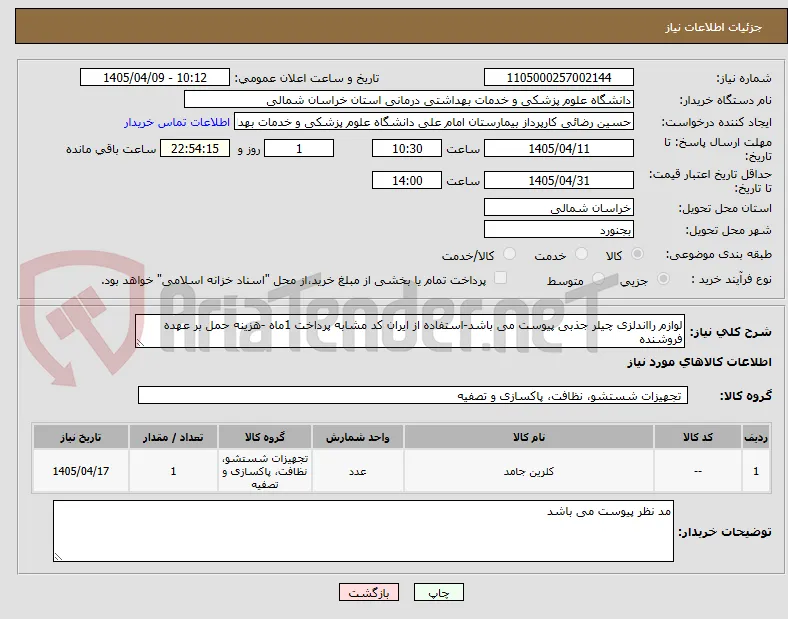Click the بازگشت (back) button
Image resolution: width=788 pixels, height=619 pixels.
click(368, 592)
